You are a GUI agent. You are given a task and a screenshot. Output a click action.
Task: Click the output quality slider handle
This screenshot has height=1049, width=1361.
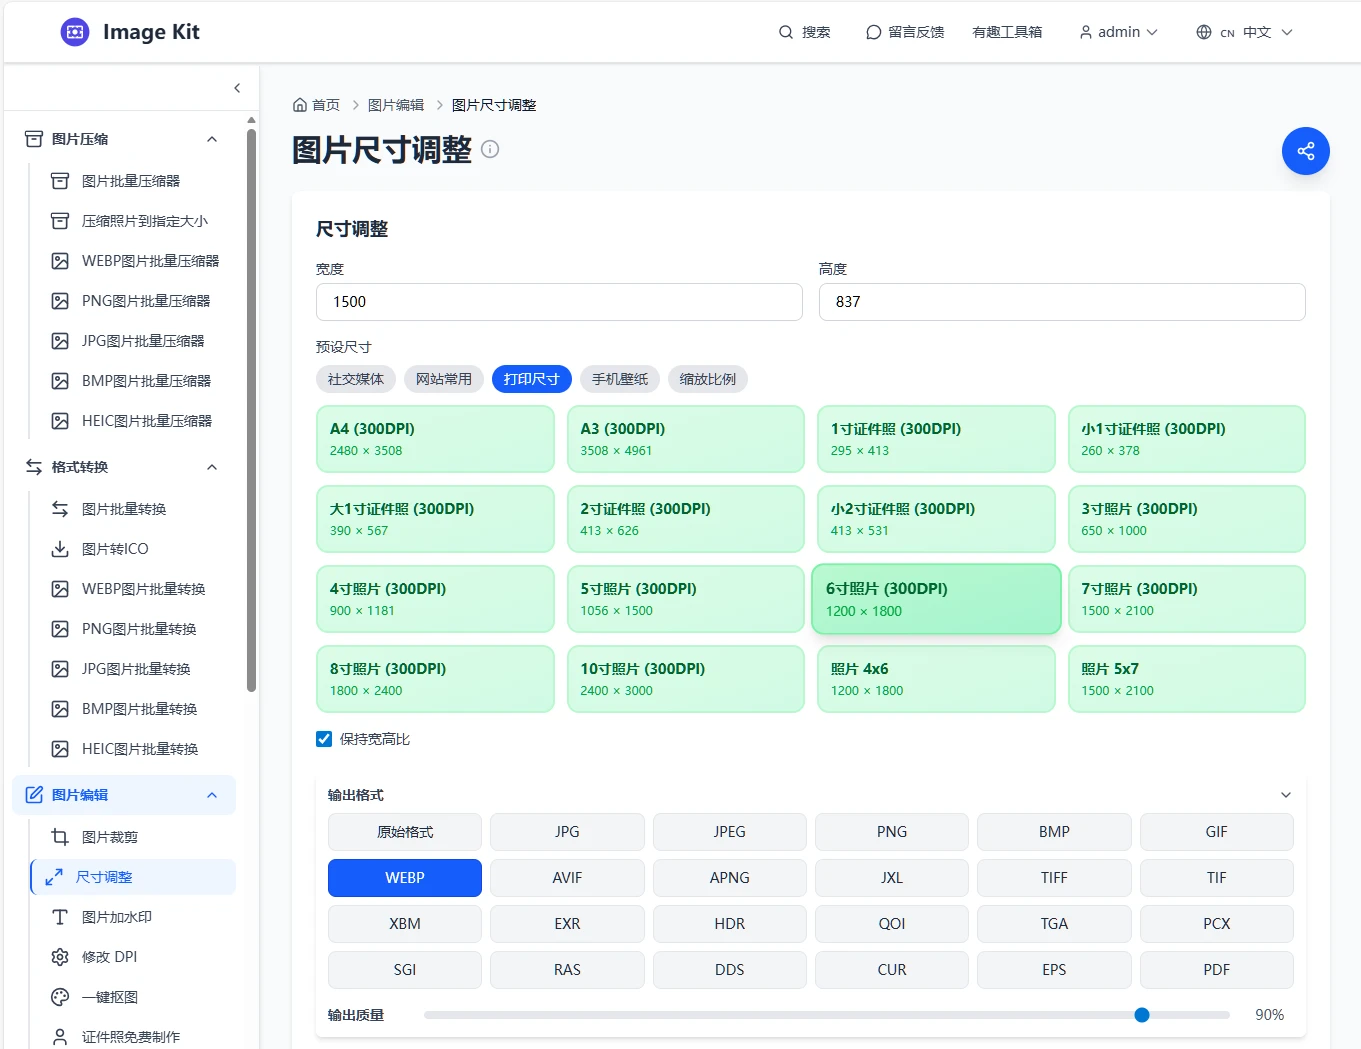pyautogui.click(x=1142, y=1015)
